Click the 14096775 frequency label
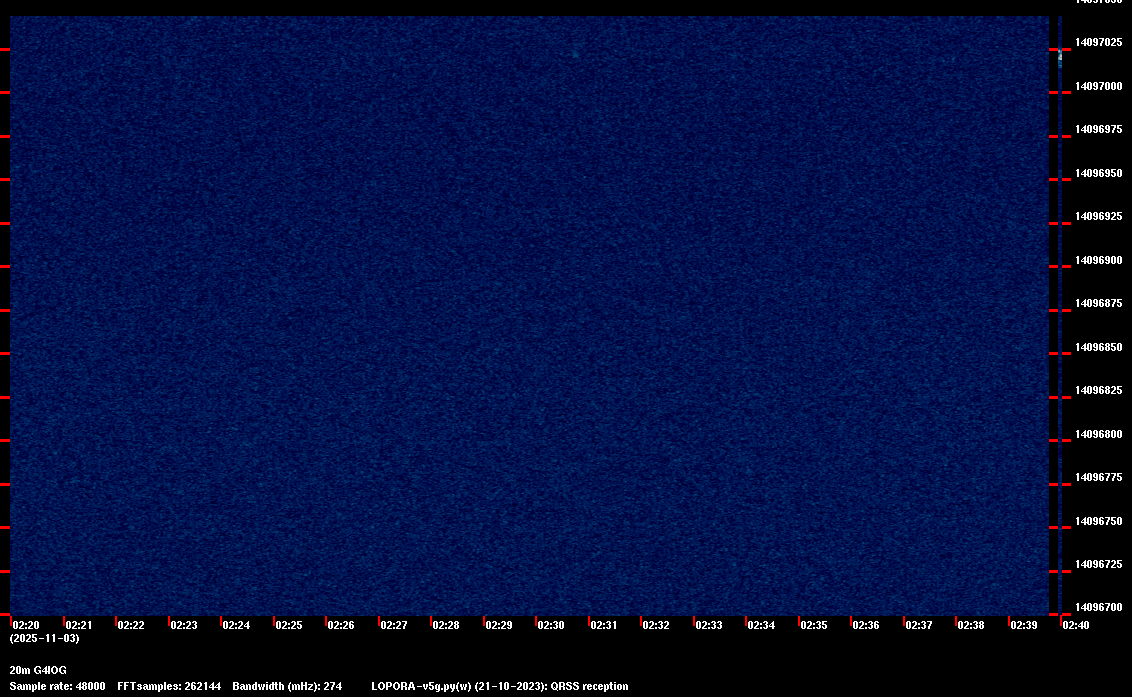This screenshot has height=697, width=1132. point(1099,477)
